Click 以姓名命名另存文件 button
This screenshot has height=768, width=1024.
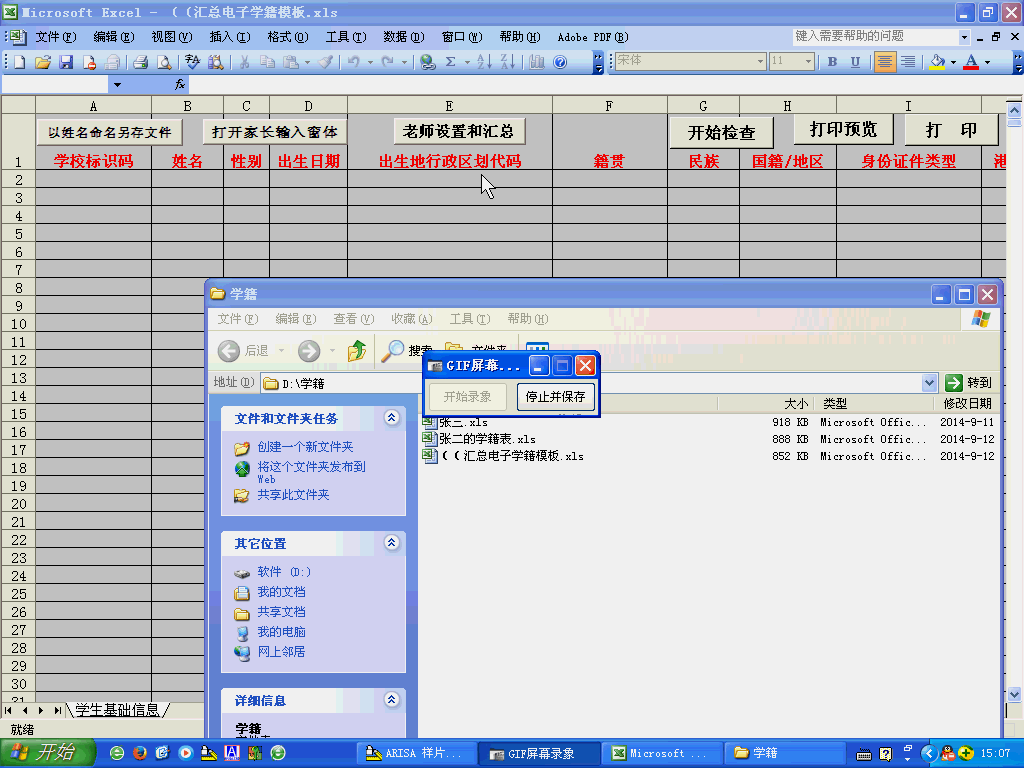point(109,133)
